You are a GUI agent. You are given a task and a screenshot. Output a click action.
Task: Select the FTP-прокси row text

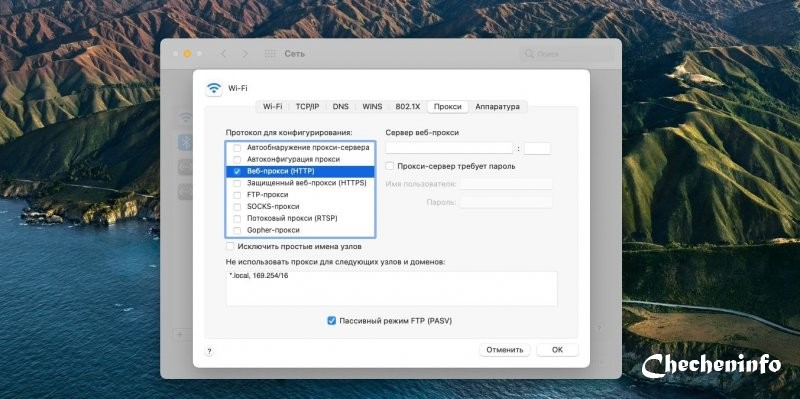(267, 195)
